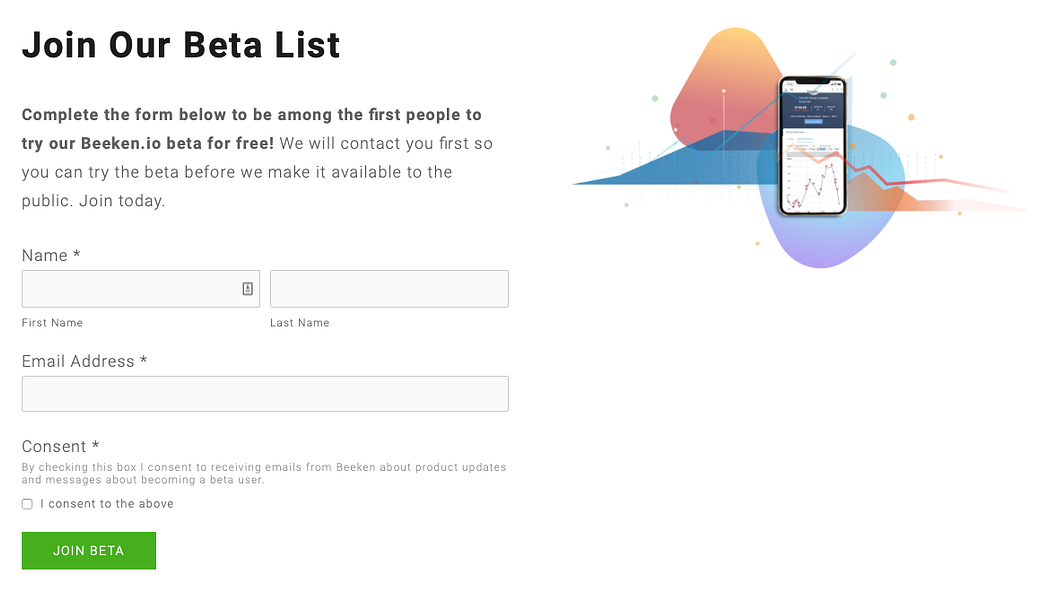Image resolution: width=1064 pixels, height=600 pixels.
Task: Click into the Email Address field
Action: click(x=265, y=394)
